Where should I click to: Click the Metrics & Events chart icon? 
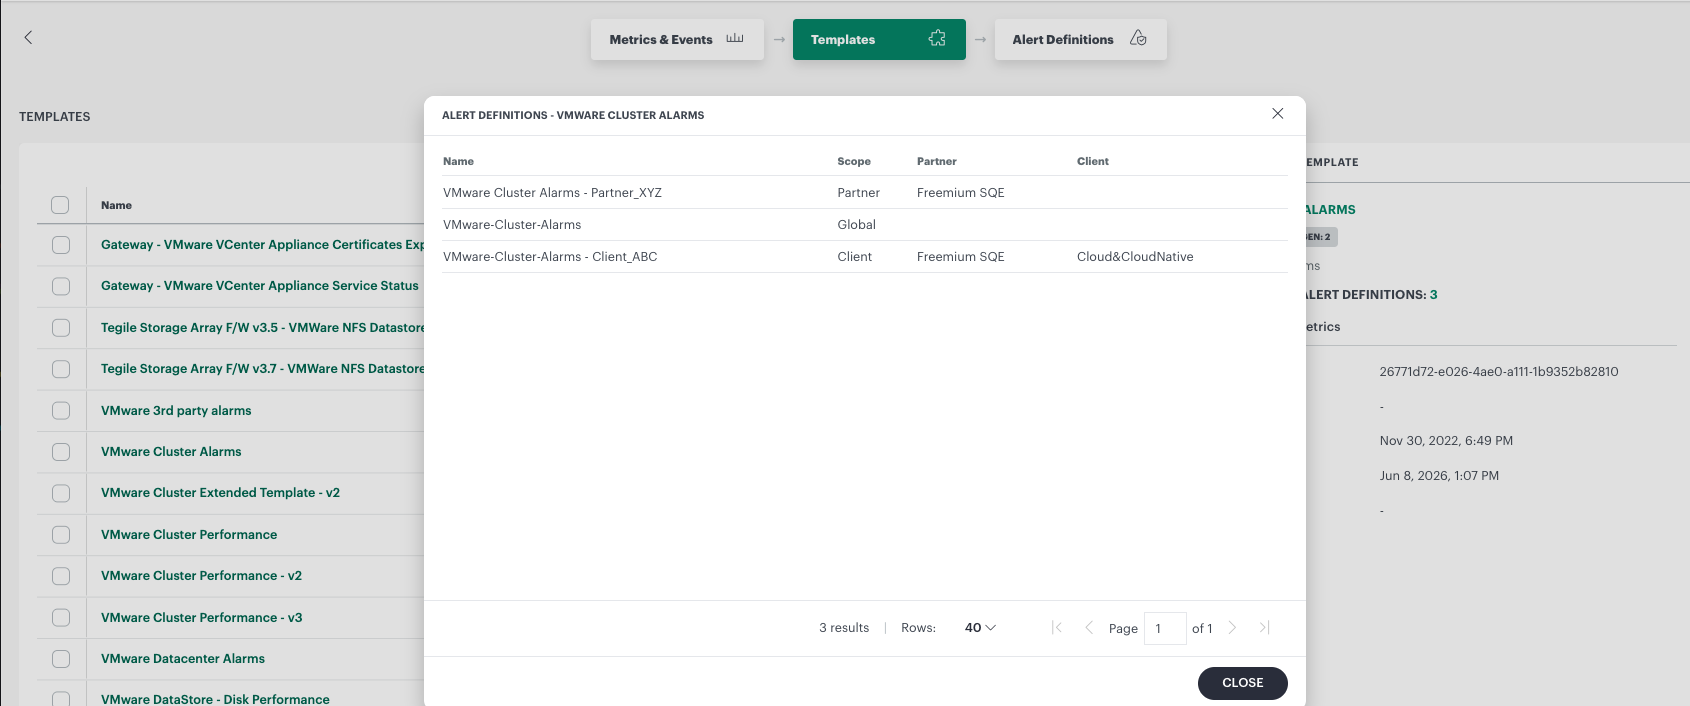point(735,39)
